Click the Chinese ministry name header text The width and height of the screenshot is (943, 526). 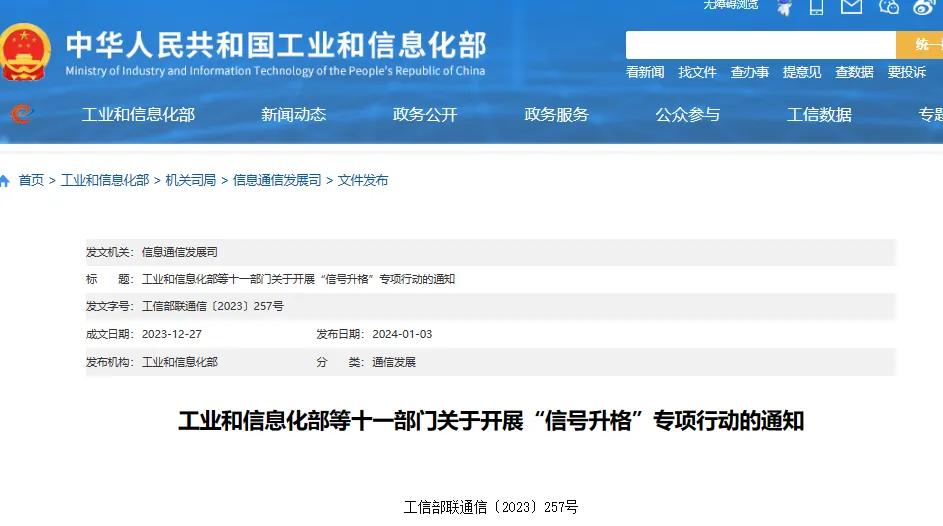pyautogui.click(x=275, y=45)
